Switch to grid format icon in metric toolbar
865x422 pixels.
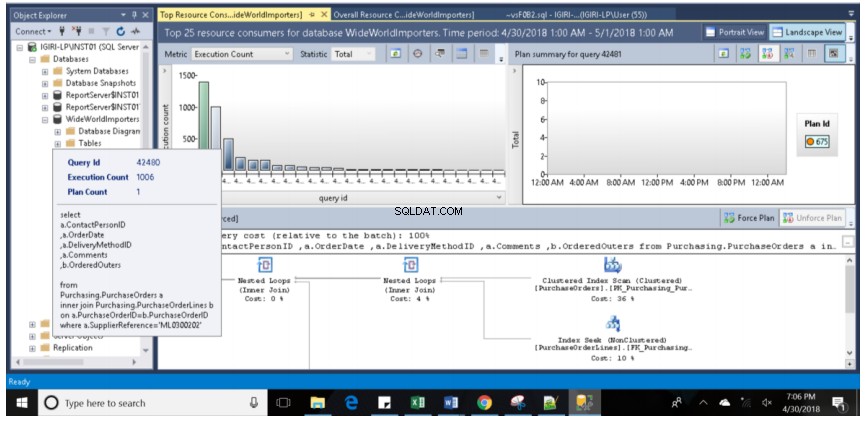pyautogui.click(x=462, y=54)
